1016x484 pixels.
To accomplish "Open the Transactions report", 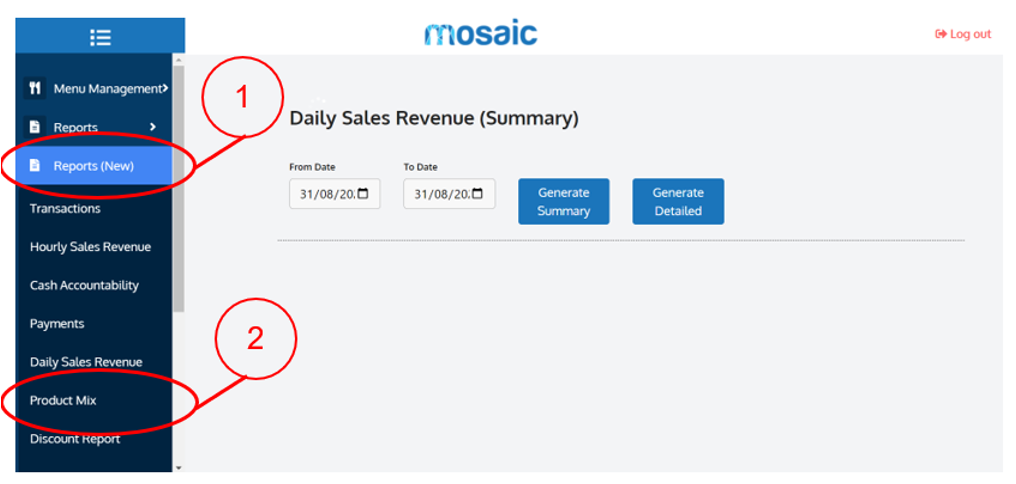I will click(65, 209).
